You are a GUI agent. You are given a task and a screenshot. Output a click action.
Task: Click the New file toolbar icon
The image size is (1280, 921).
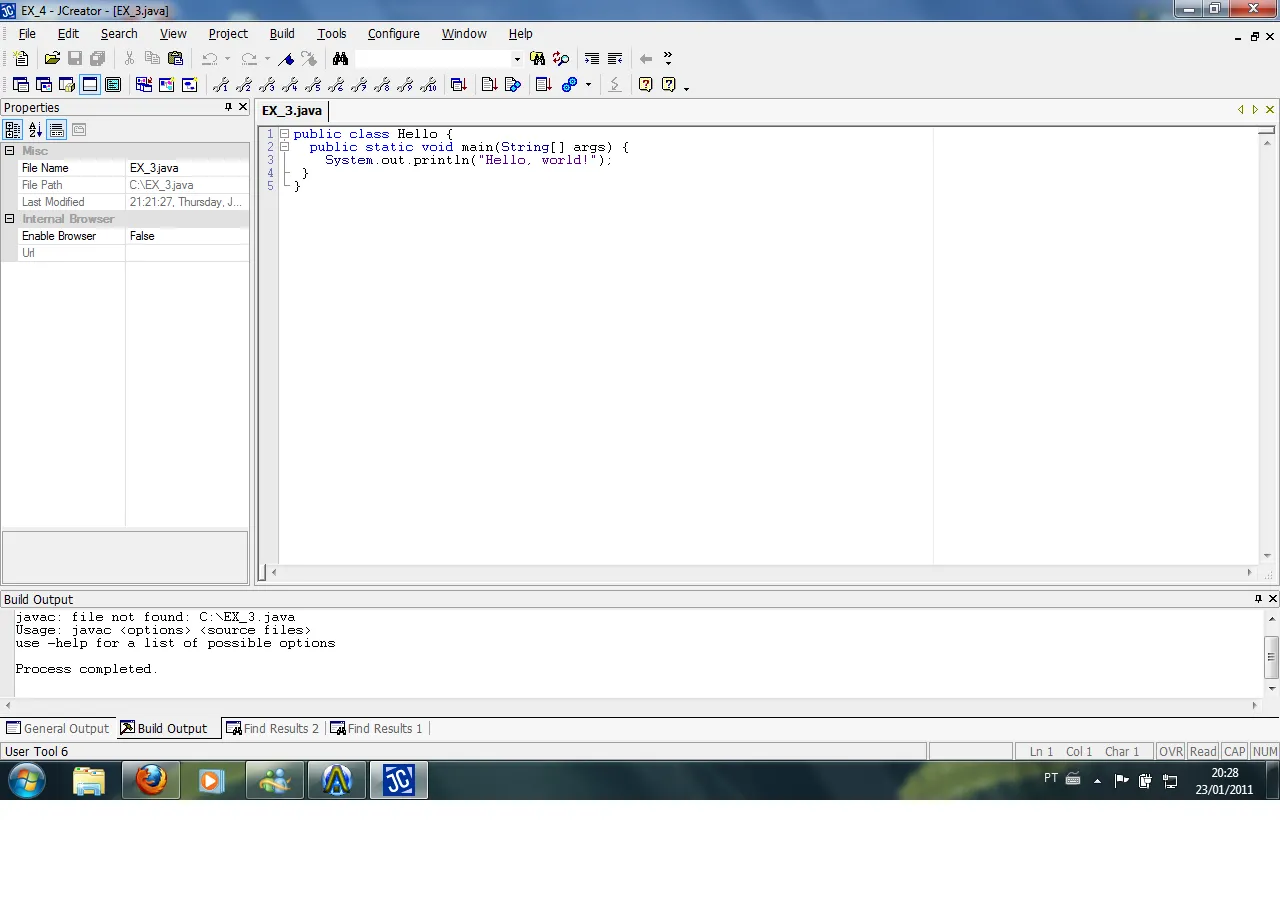(x=21, y=59)
